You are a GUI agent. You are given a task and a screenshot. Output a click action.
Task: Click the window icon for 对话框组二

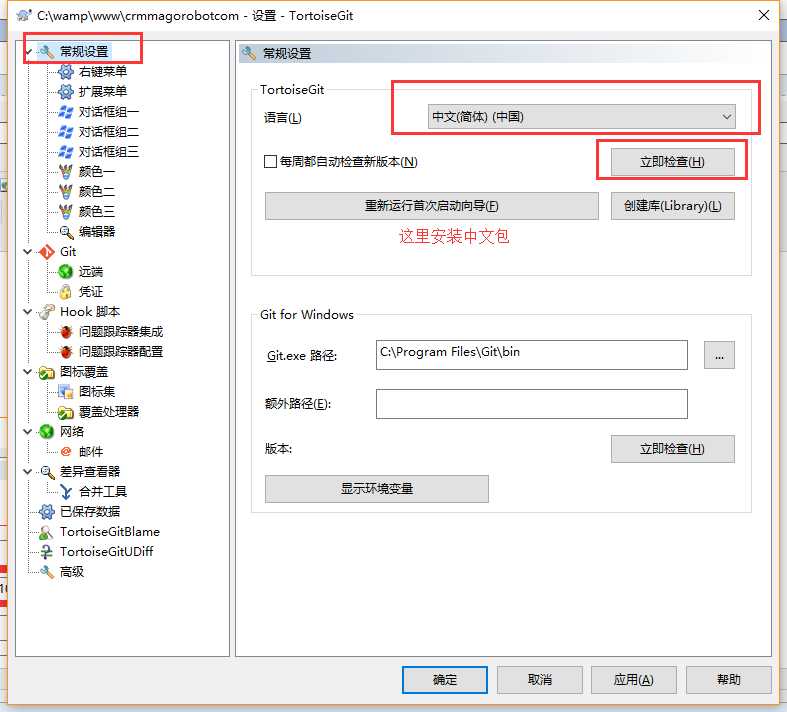(66, 132)
